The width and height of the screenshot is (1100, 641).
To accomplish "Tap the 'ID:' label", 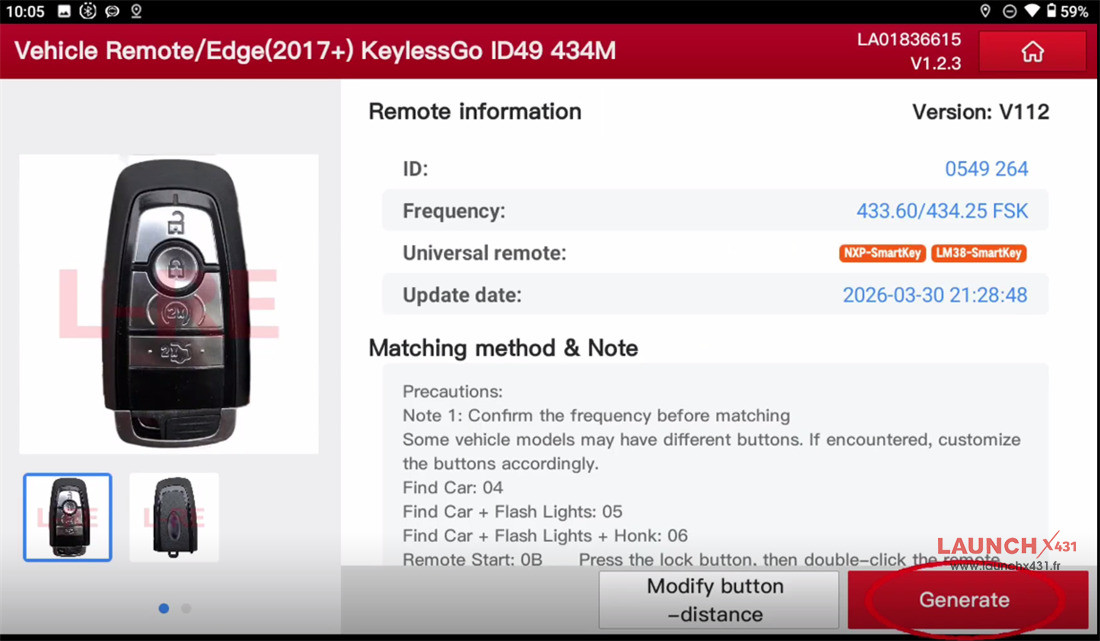I will pos(415,169).
